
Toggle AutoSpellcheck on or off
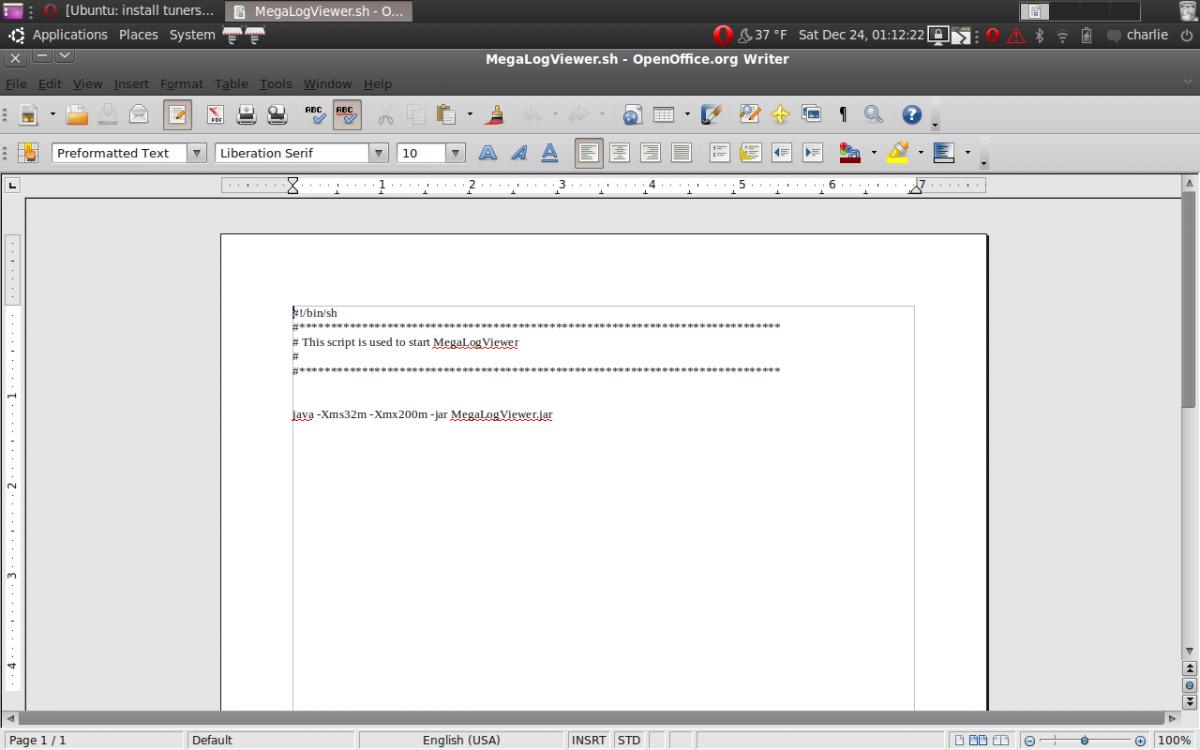click(346, 115)
